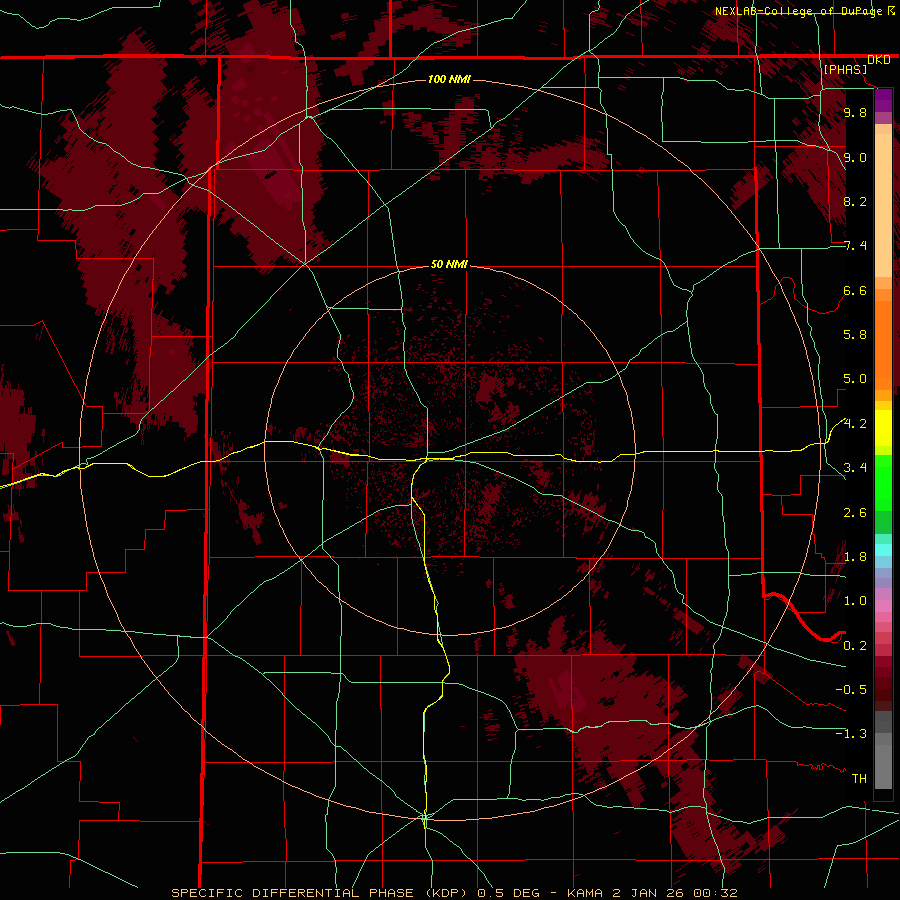Click the DKD label above the legend
Image resolution: width=900 pixels, height=900 pixels.
(x=879, y=60)
